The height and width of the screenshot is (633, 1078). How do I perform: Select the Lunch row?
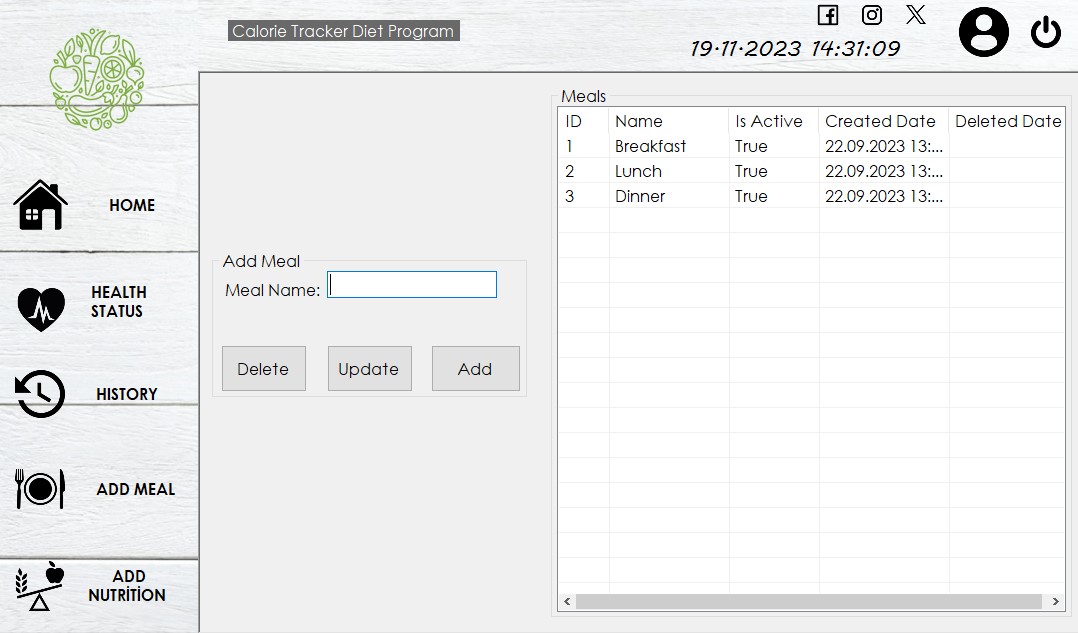click(811, 171)
